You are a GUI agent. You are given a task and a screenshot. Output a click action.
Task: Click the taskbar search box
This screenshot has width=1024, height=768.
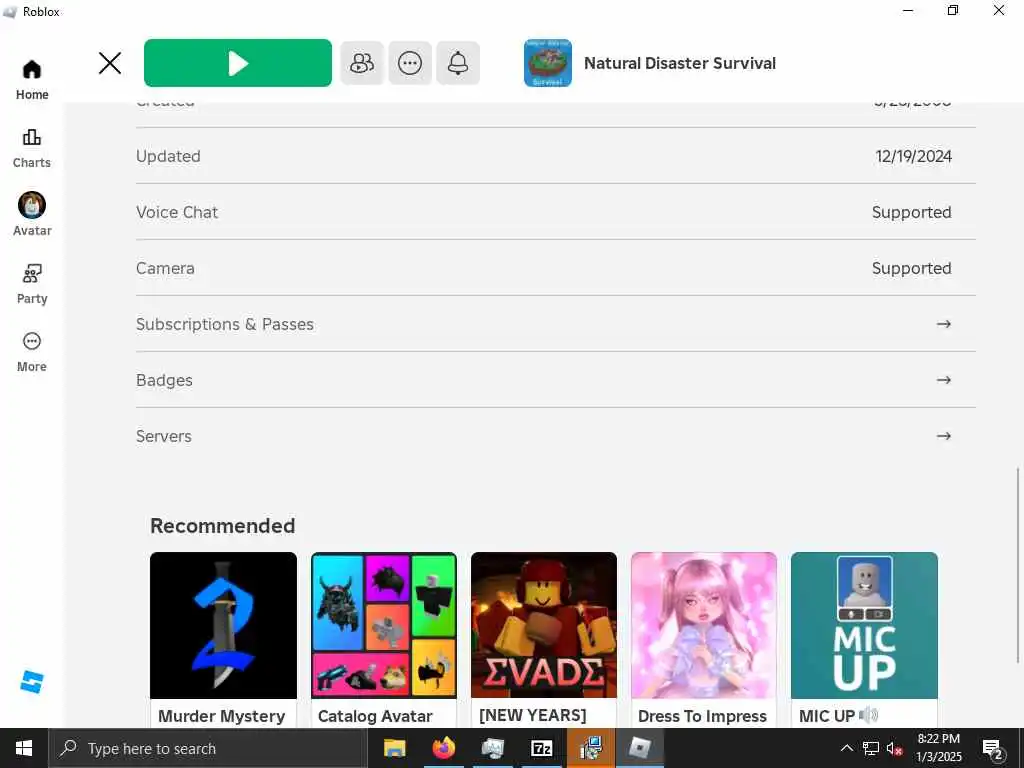208,748
